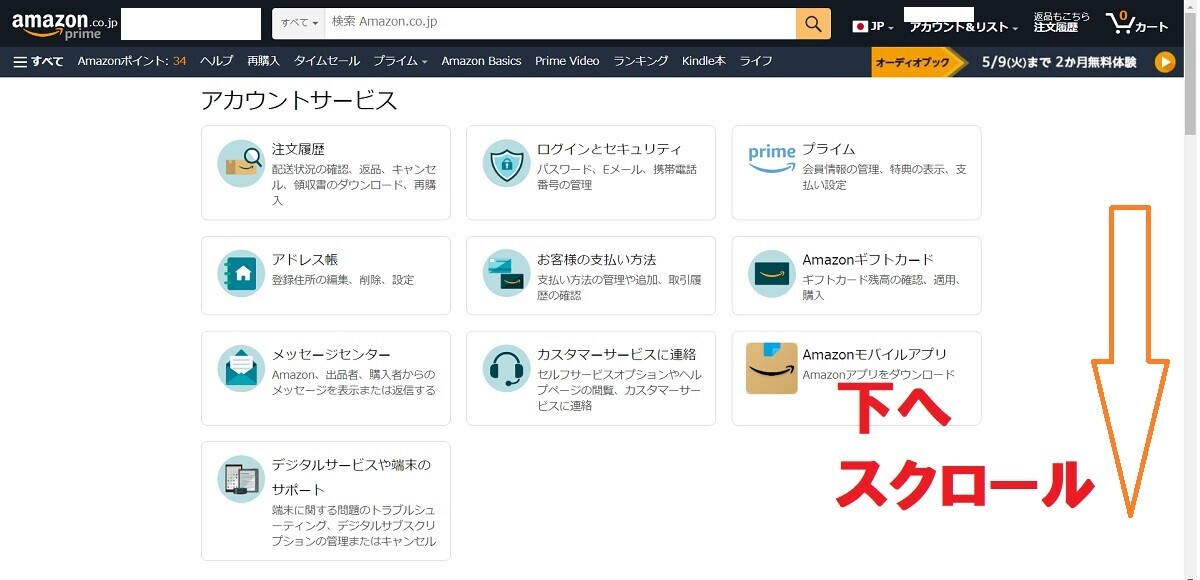Open カスタマーサービスに連絡 card title
The image size is (1200, 580).
(616, 355)
